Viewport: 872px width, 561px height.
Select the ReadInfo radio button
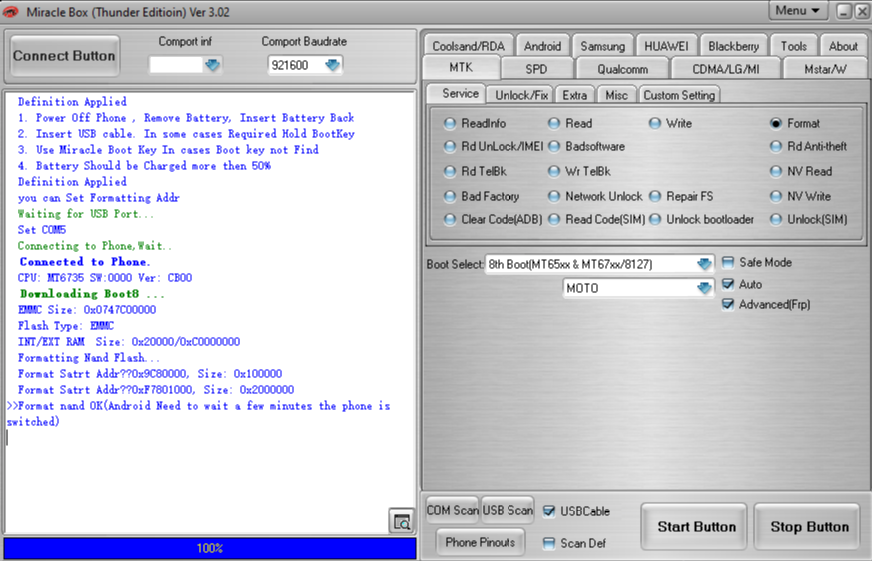click(x=450, y=124)
